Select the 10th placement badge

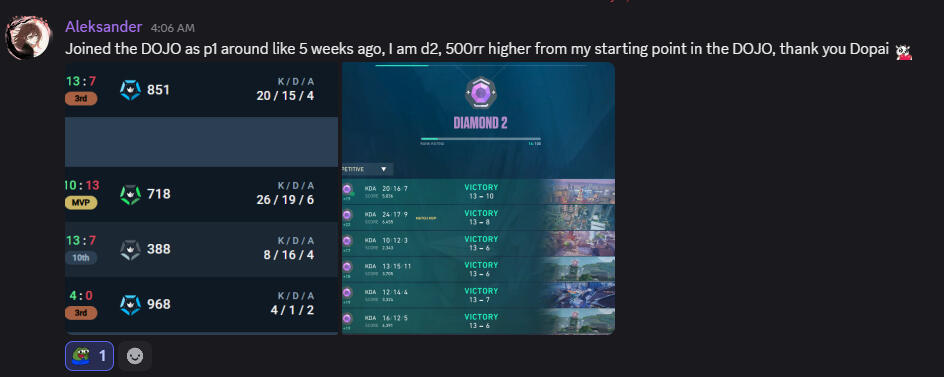[x=81, y=258]
